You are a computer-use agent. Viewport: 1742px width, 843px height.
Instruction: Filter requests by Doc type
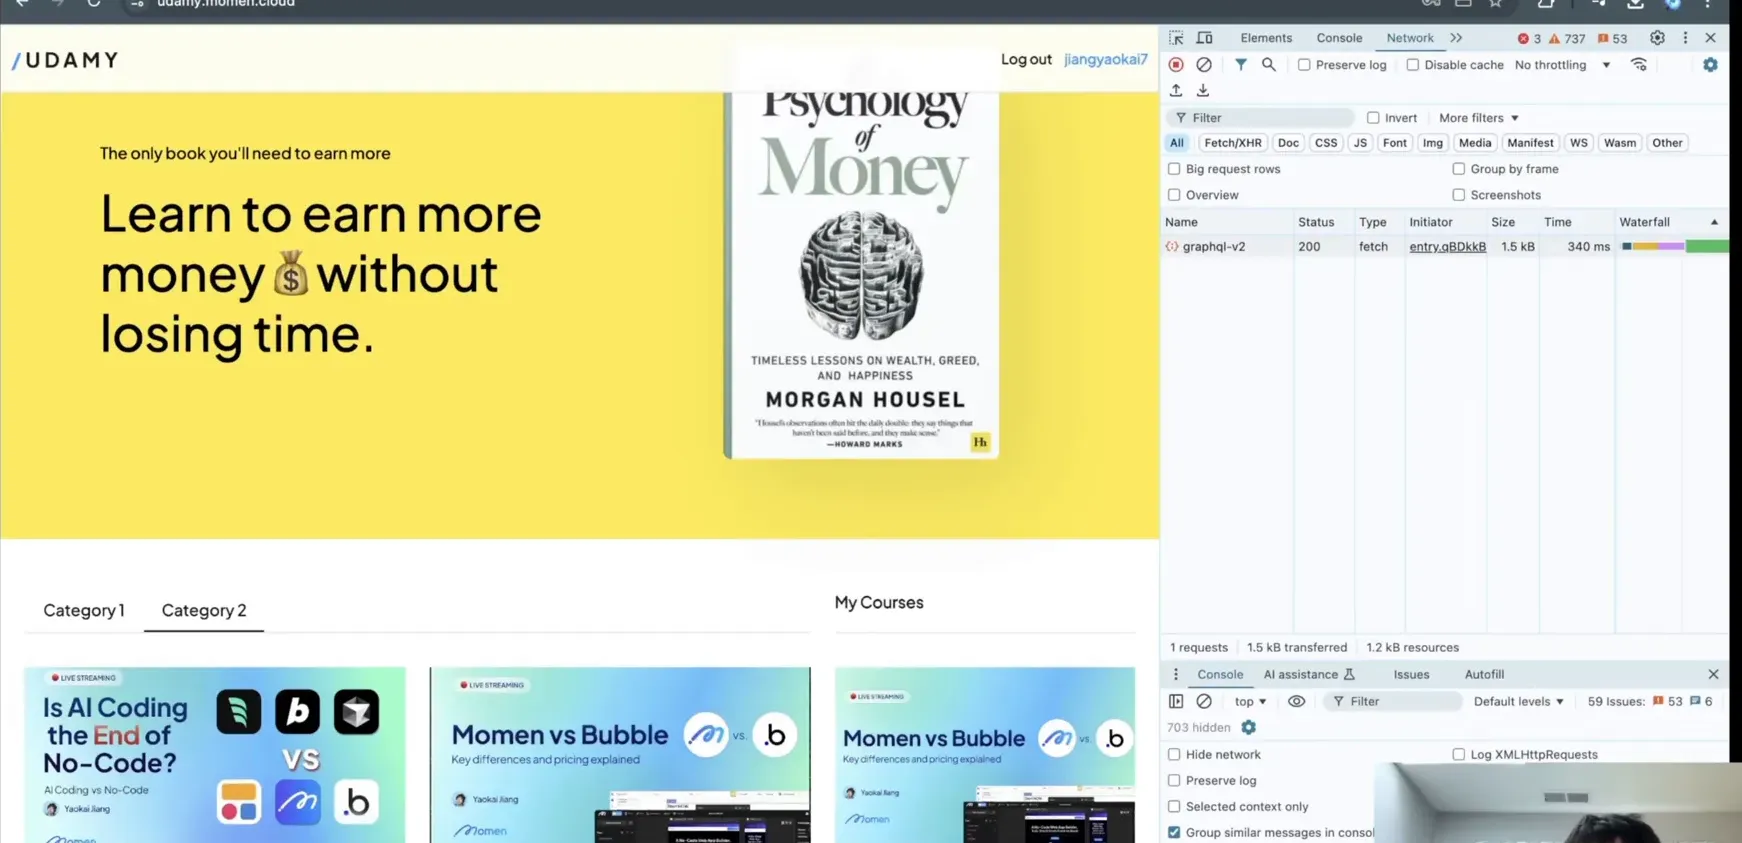click(x=1288, y=143)
